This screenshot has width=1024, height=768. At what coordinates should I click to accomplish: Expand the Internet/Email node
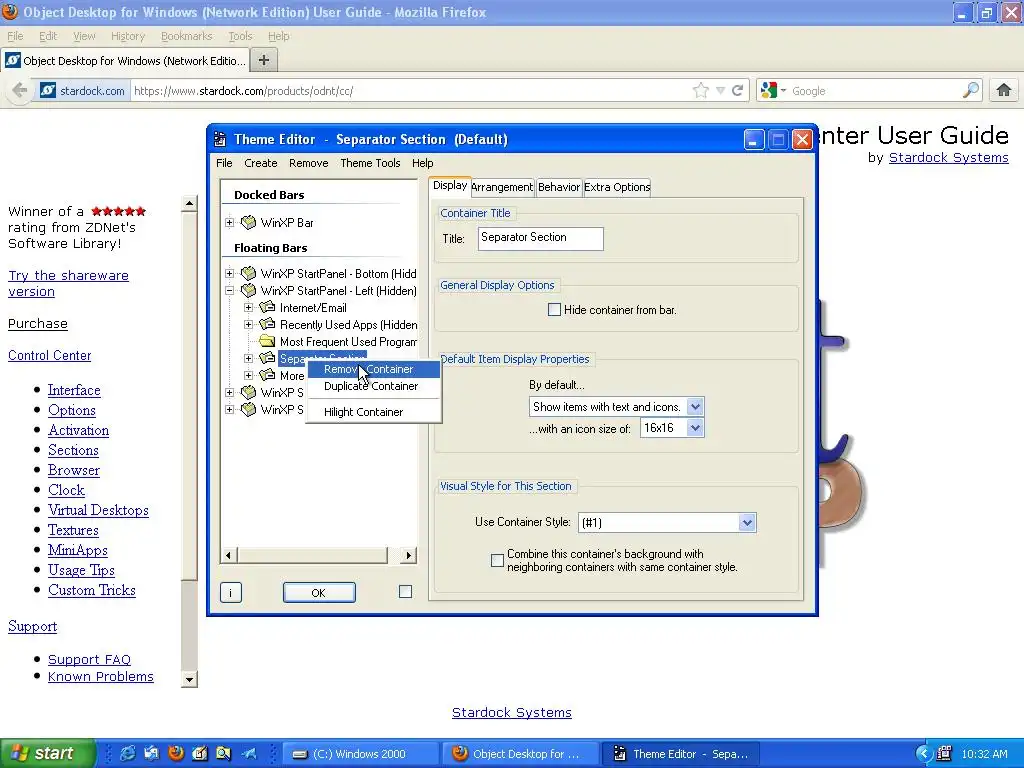[249, 307]
